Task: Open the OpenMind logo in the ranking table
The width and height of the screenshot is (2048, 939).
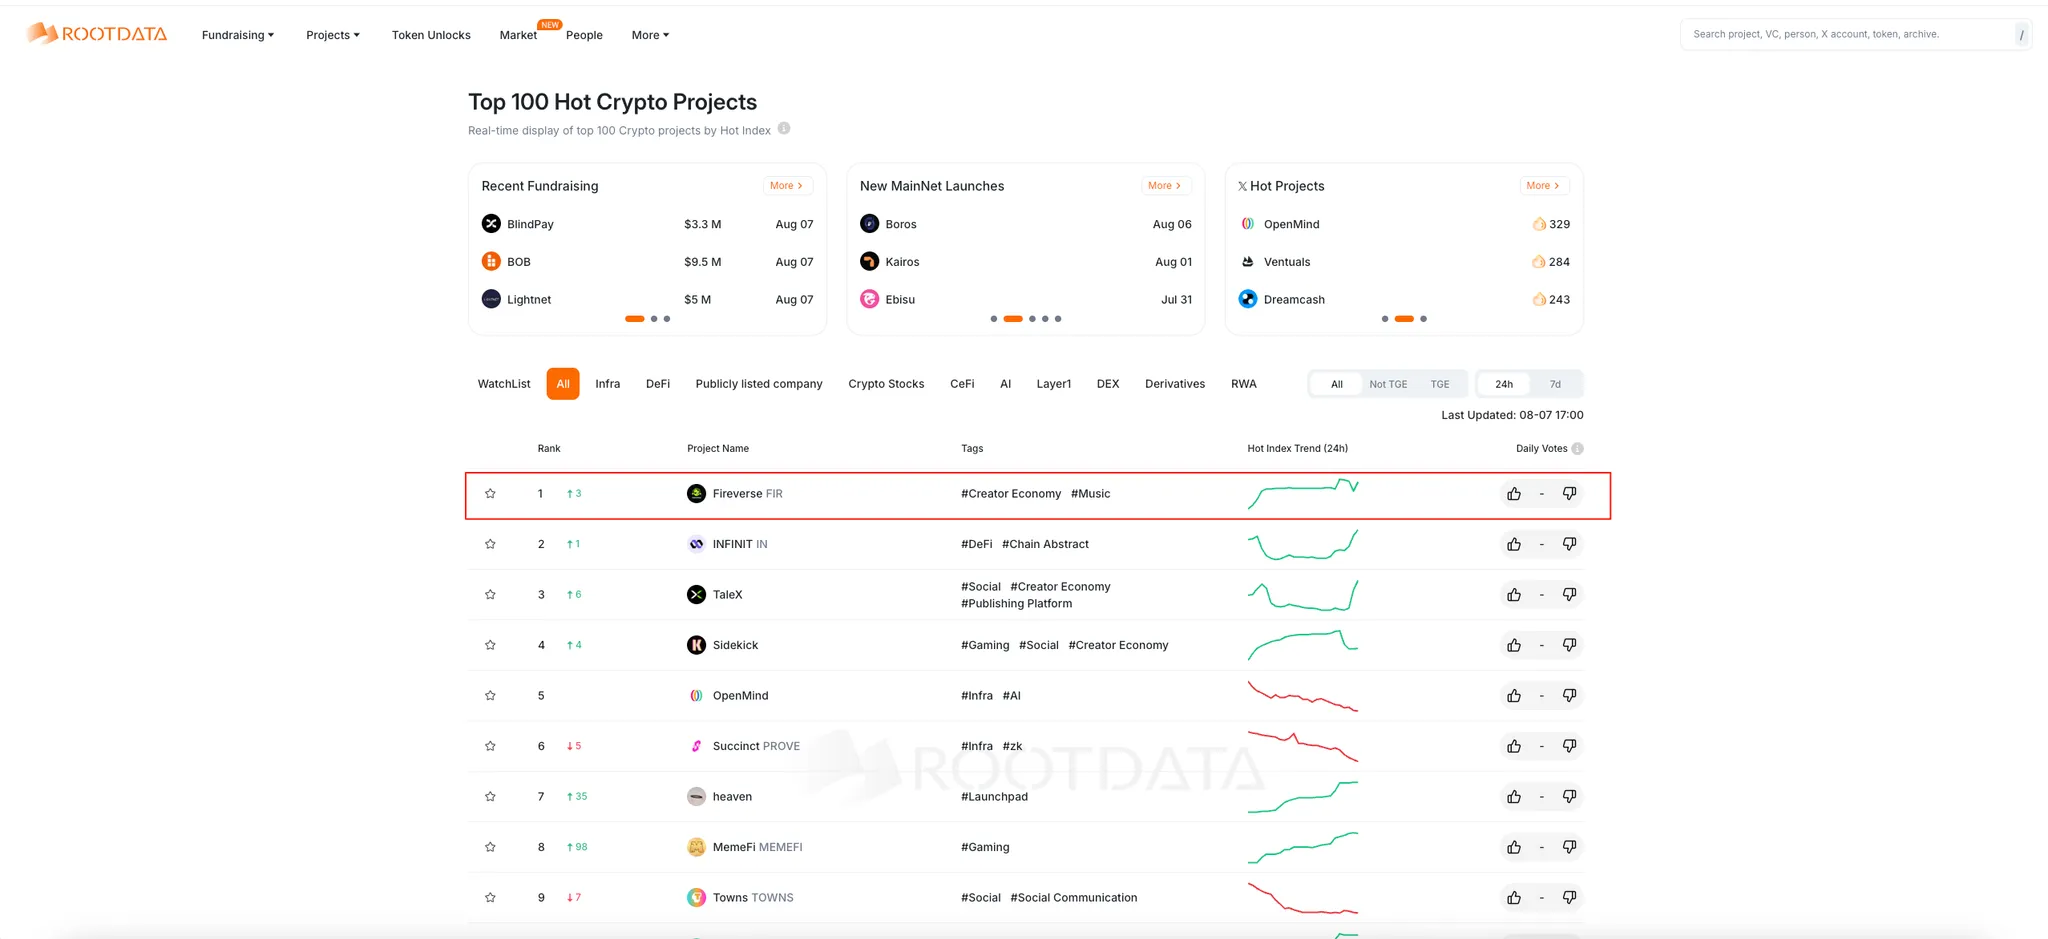Action: click(x=696, y=696)
